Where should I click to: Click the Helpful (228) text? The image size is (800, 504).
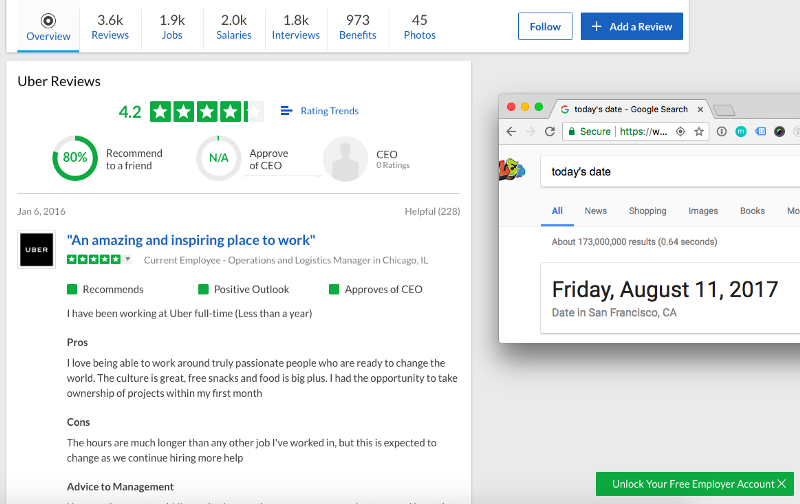[432, 211]
